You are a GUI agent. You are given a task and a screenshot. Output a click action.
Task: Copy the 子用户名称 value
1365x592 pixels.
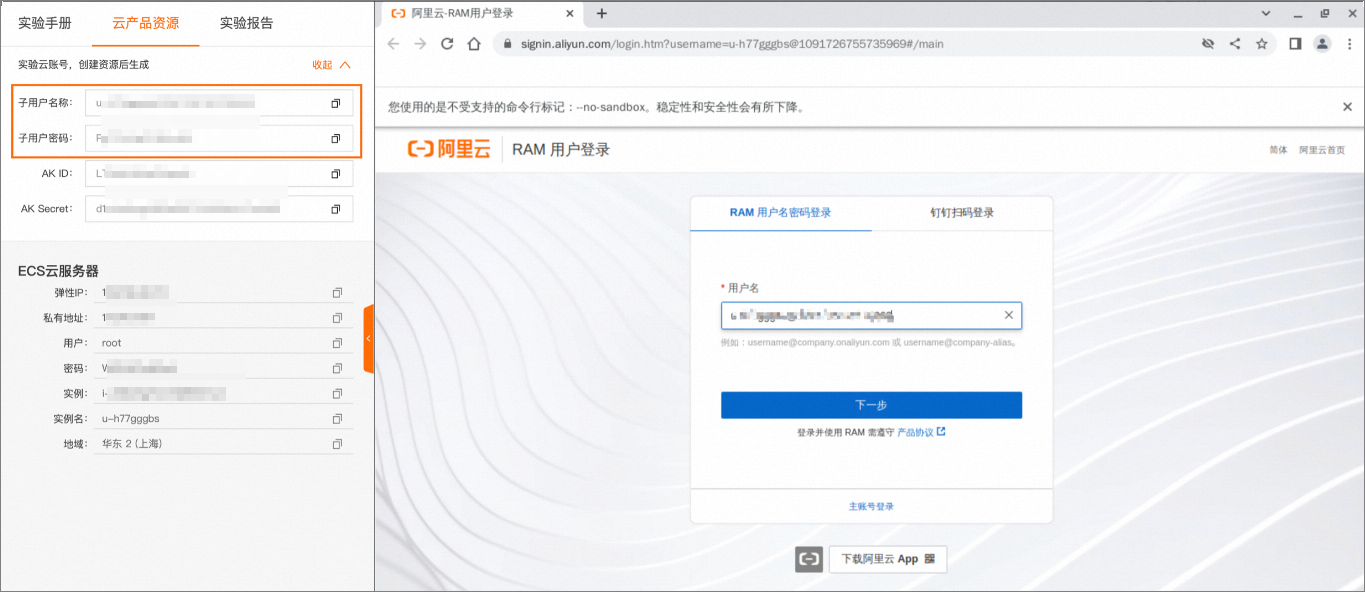coord(336,103)
